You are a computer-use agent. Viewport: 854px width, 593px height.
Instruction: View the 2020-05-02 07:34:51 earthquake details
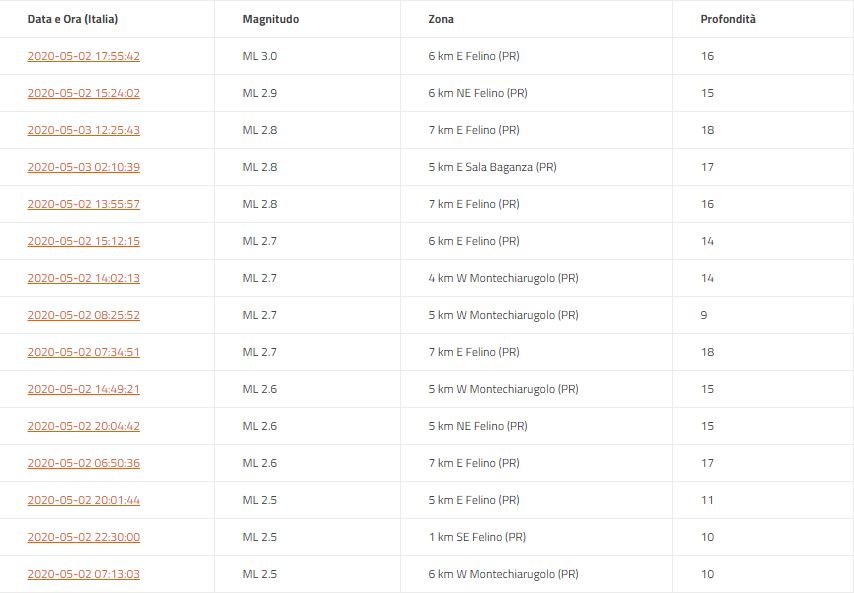pyautogui.click(x=83, y=352)
